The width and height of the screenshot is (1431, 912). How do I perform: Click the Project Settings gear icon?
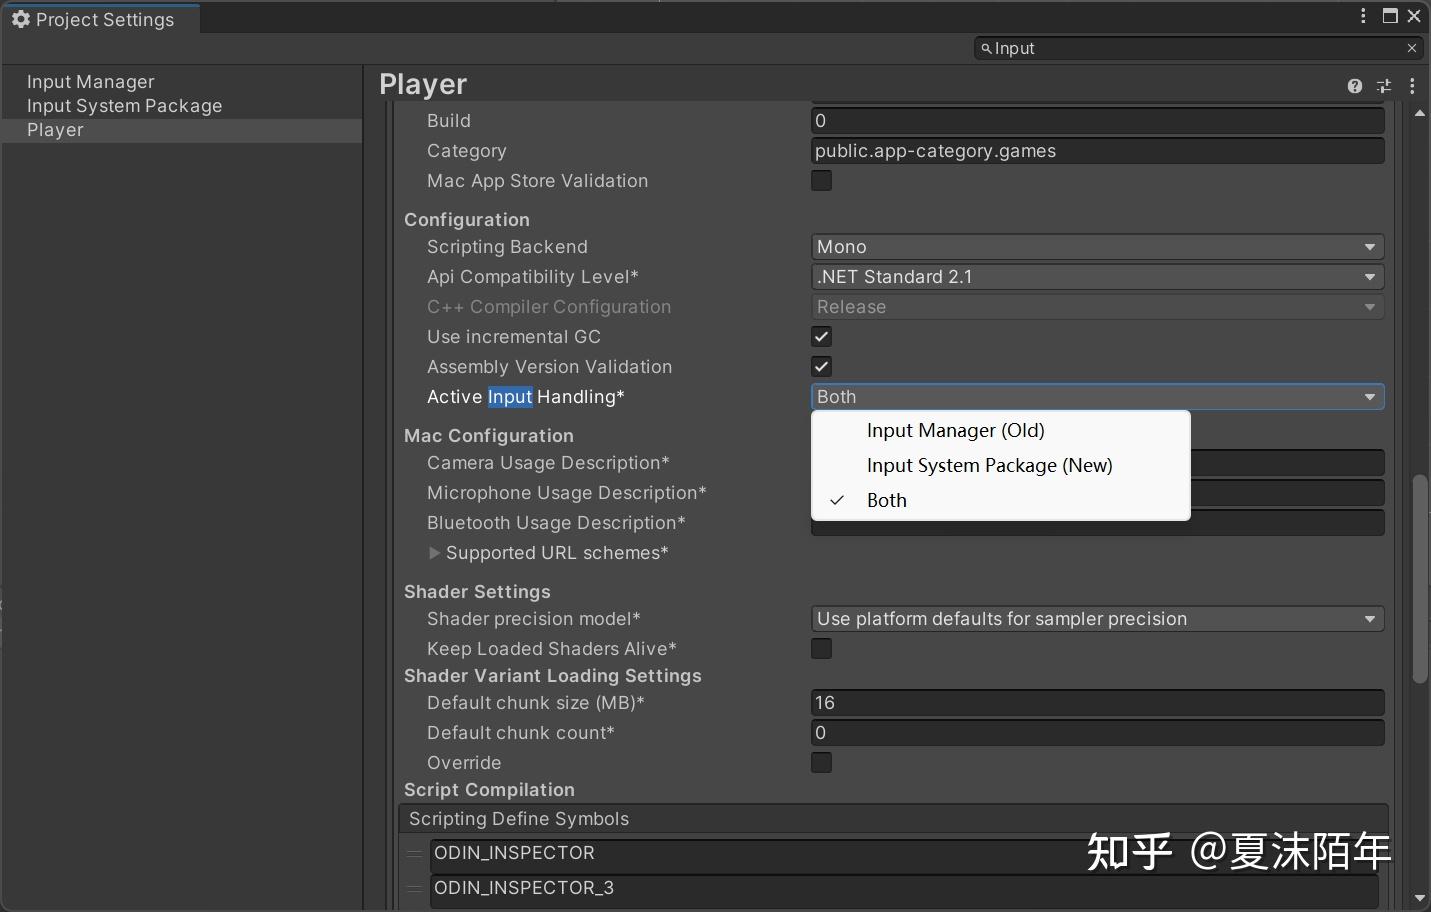click(21, 19)
